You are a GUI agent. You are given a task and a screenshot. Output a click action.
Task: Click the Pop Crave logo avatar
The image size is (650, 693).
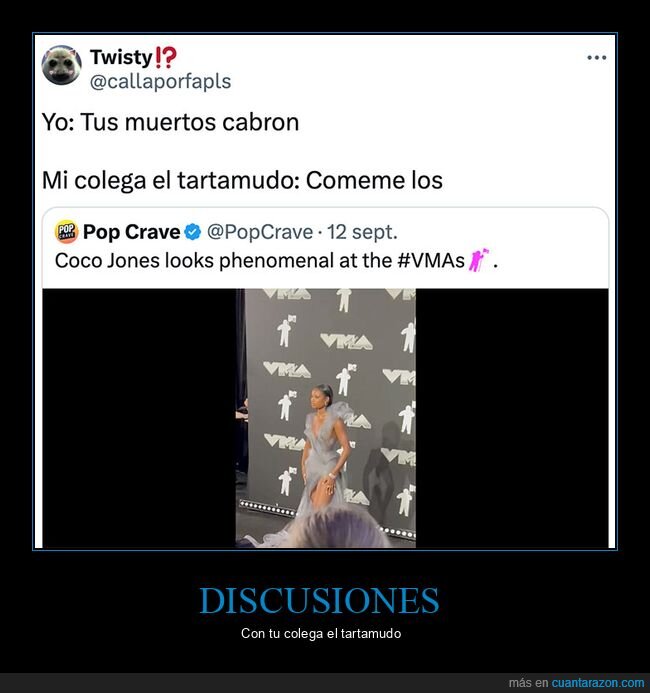66,231
